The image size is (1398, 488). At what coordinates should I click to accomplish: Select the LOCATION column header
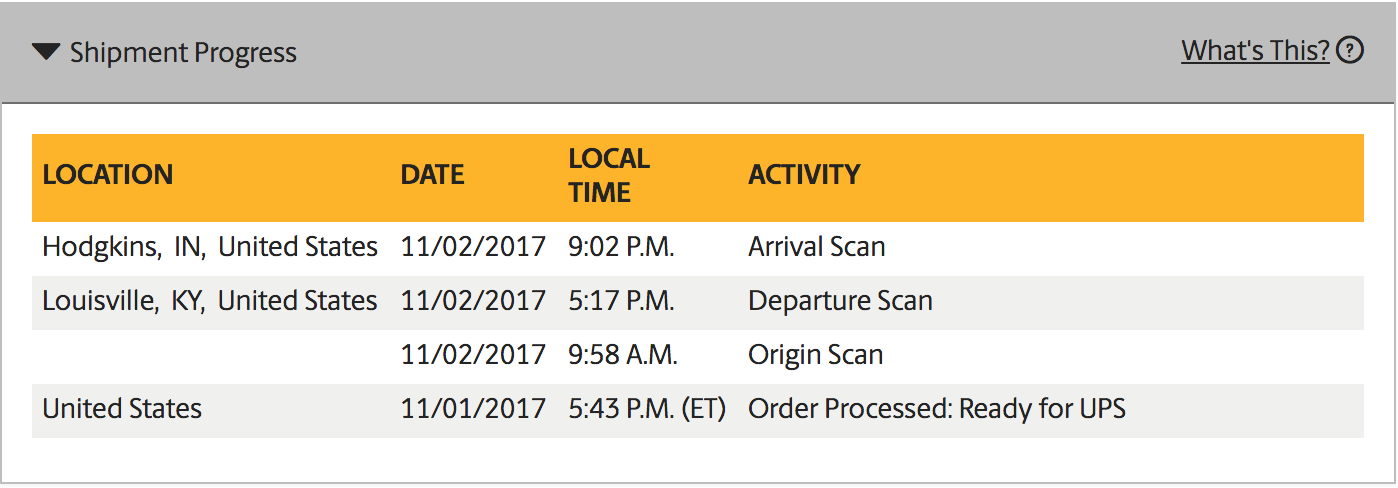pos(108,174)
